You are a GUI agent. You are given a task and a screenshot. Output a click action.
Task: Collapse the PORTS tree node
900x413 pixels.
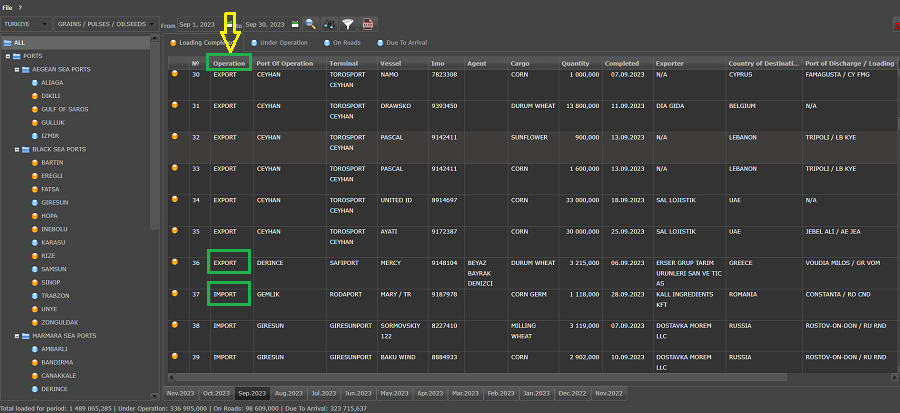click(8, 56)
